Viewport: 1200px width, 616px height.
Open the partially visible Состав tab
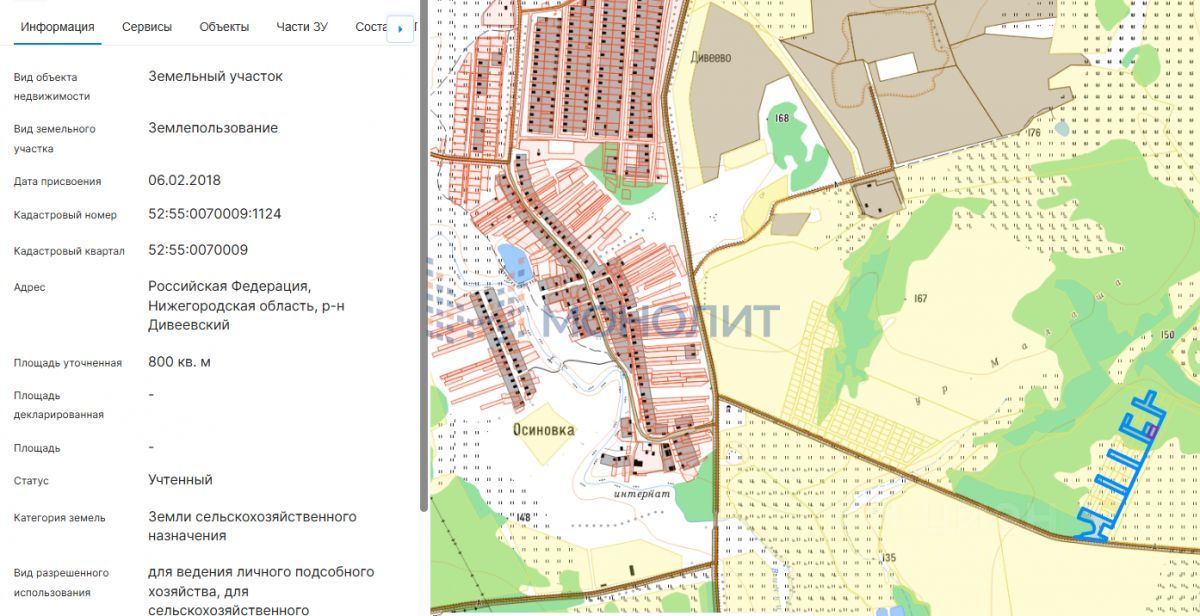370,27
